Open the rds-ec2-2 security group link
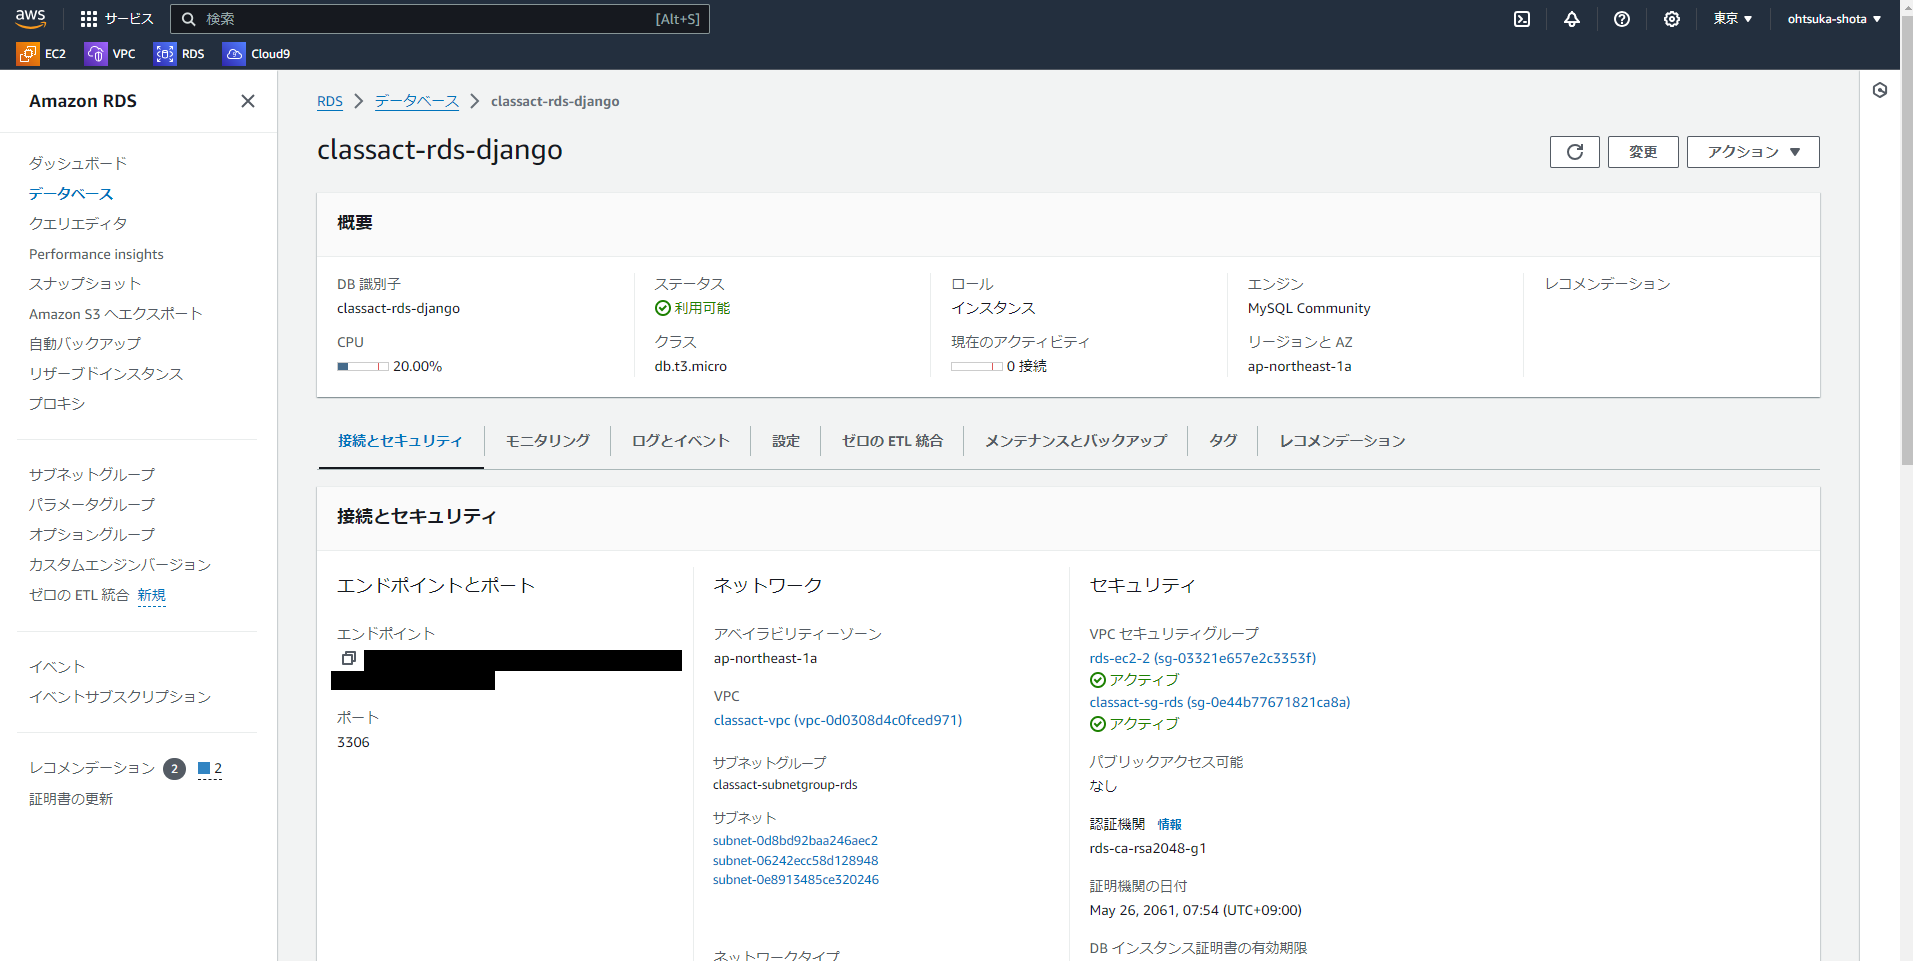Image resolution: width=1913 pixels, height=961 pixels. tap(1203, 658)
